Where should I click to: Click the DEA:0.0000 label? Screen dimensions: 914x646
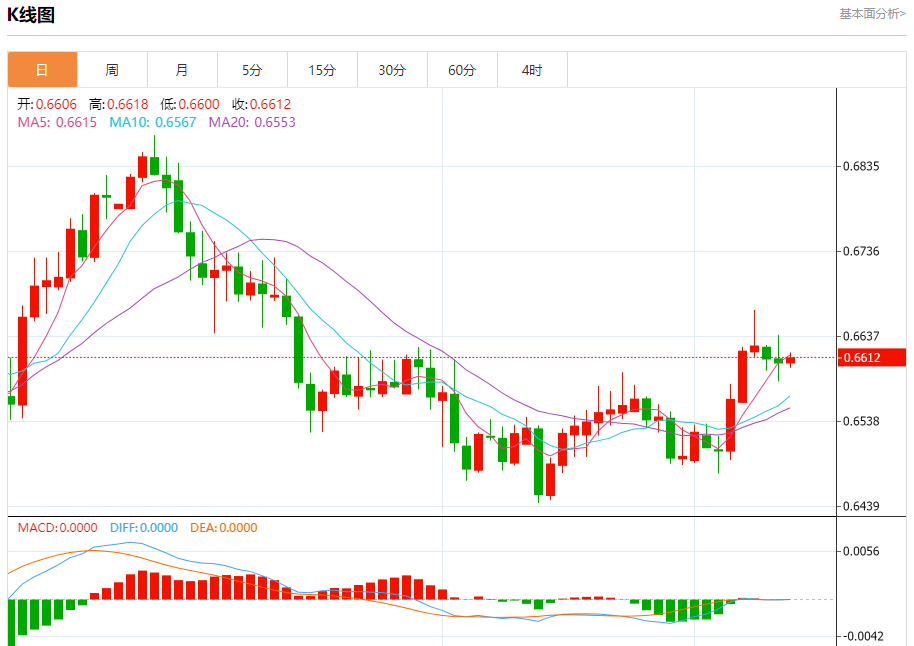click(x=224, y=528)
